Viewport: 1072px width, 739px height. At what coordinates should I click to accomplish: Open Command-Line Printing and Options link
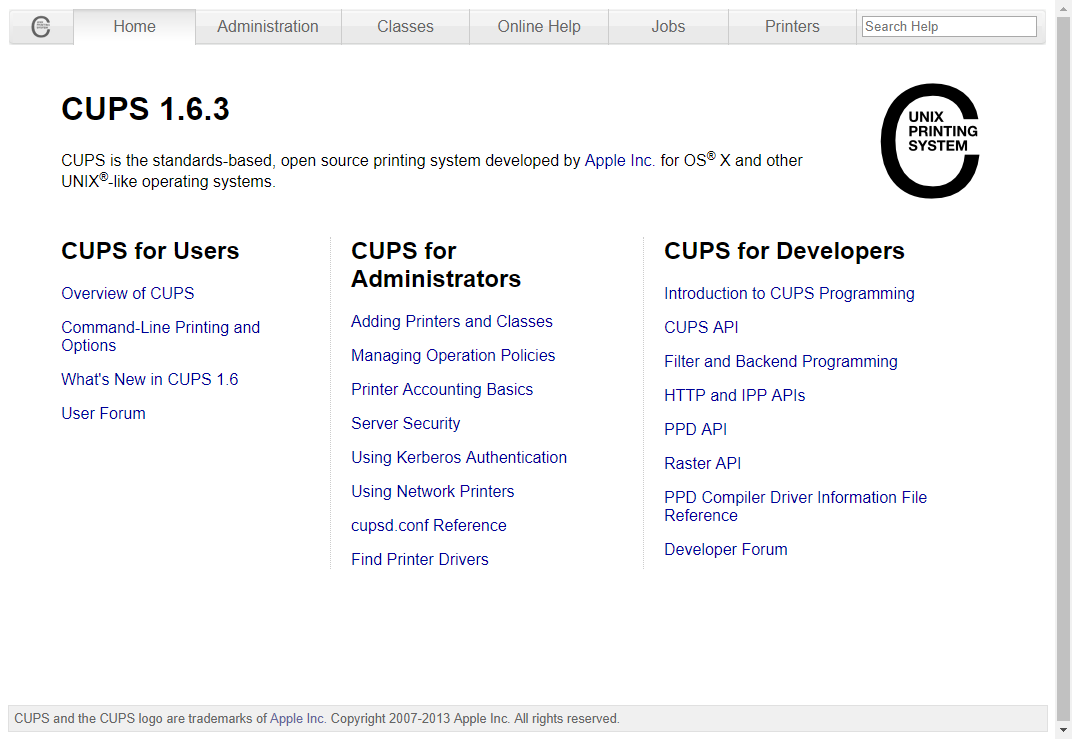[161, 336]
